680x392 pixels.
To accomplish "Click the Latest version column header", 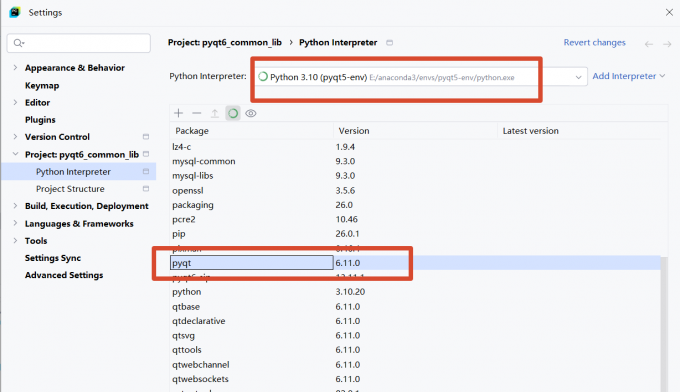I will (x=579, y=131).
